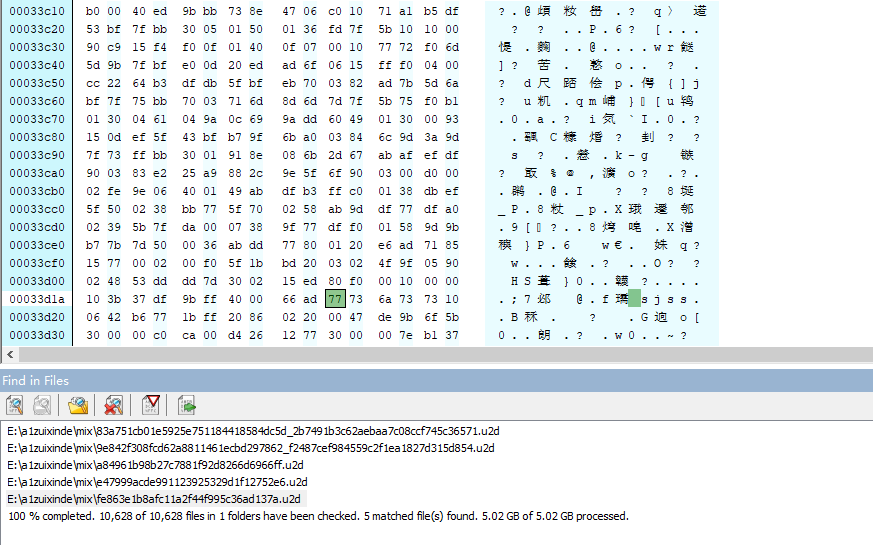Click offset 00033c10 in address column
Image resolution: width=873 pixels, height=545 pixels.
click(x=37, y=11)
